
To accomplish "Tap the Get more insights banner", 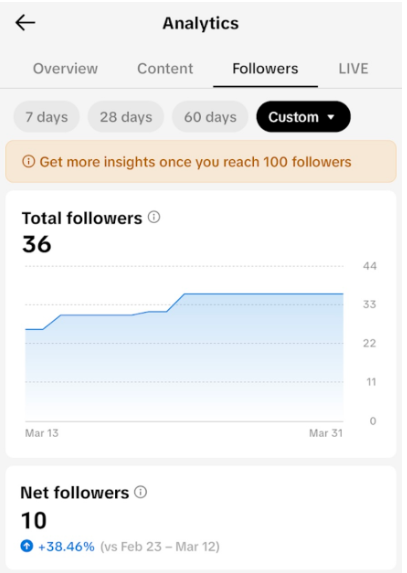I will click(x=201, y=161).
